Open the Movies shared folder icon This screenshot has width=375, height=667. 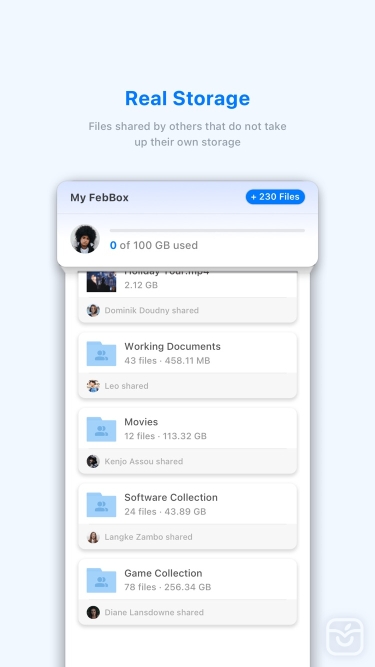click(x=101, y=429)
